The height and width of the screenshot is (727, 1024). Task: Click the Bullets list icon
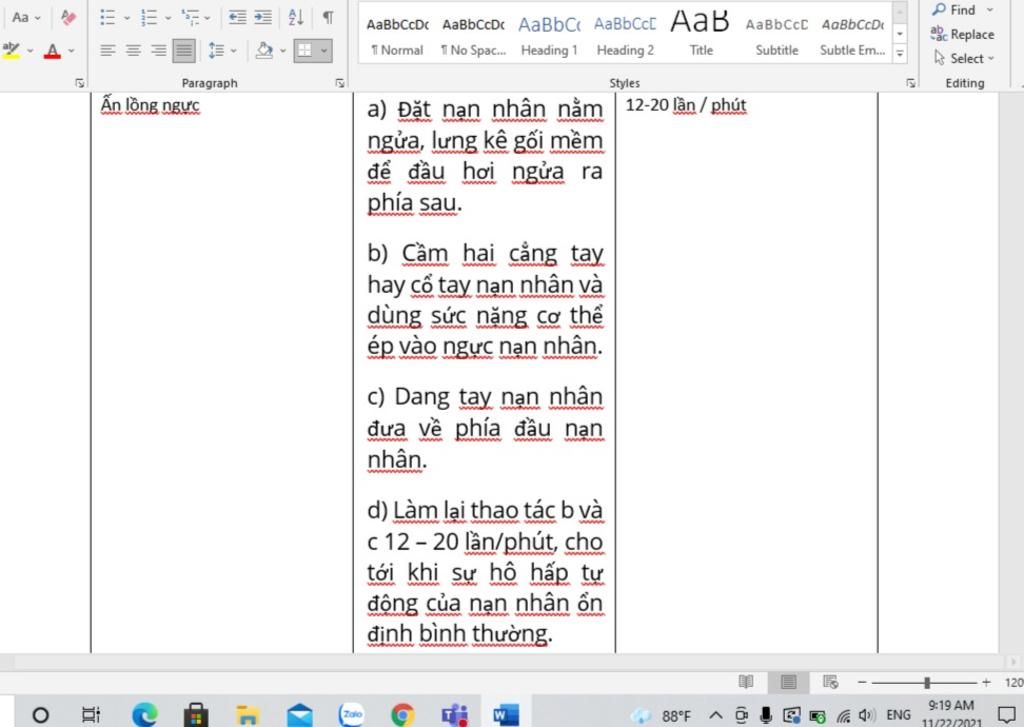tap(108, 18)
